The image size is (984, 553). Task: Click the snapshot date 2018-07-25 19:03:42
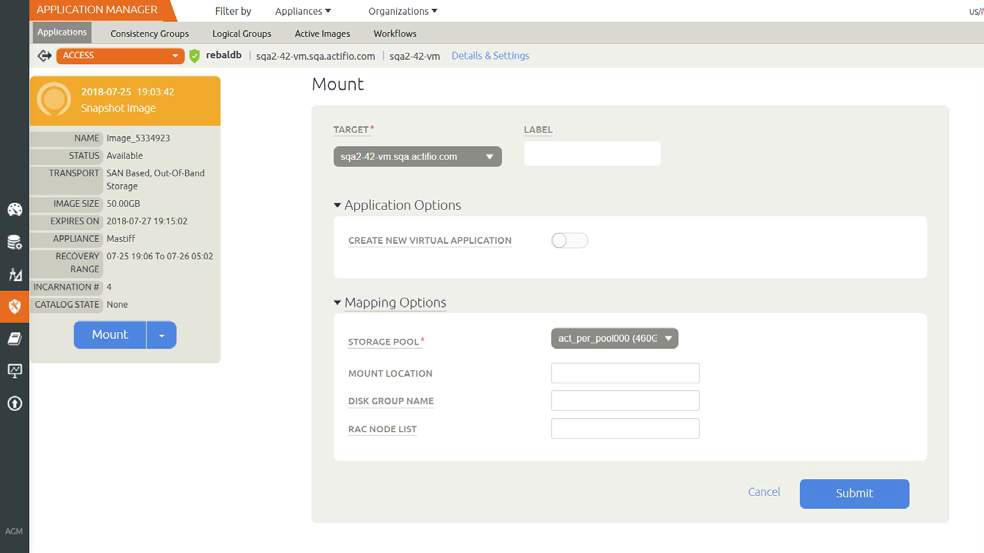tap(127, 92)
